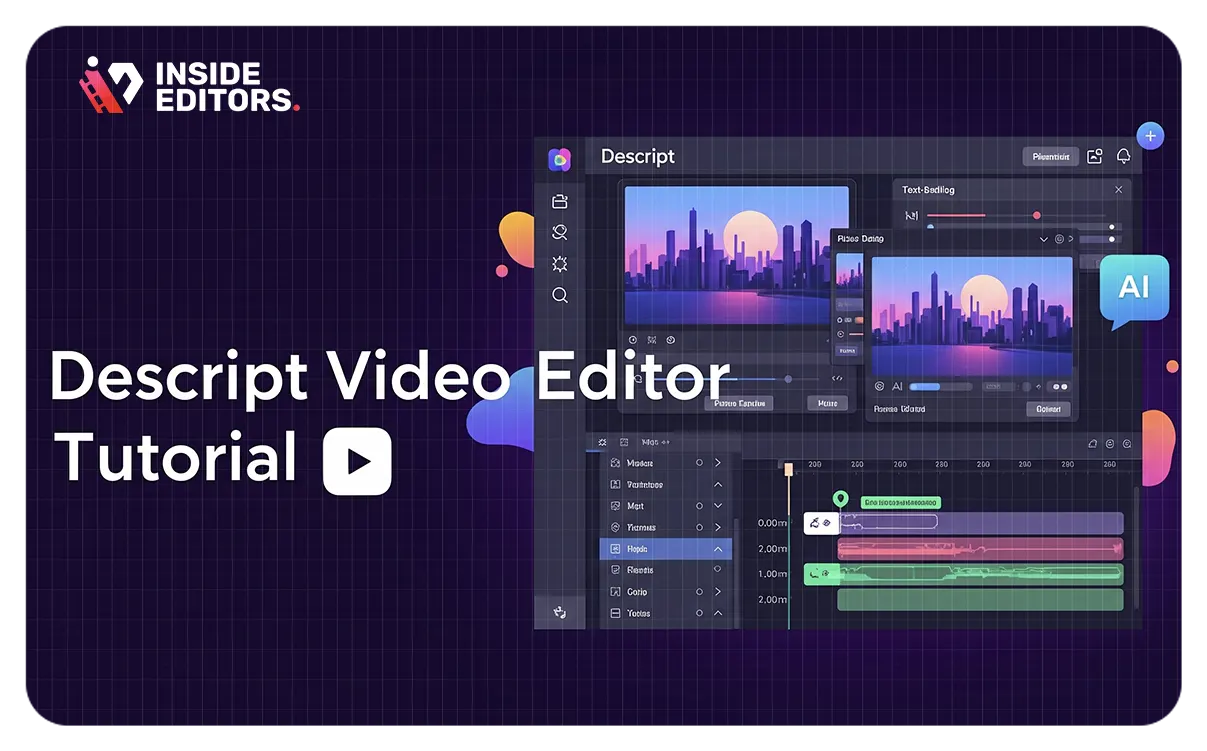
Task: Select the Gorio row in the list
Action: pos(666,592)
